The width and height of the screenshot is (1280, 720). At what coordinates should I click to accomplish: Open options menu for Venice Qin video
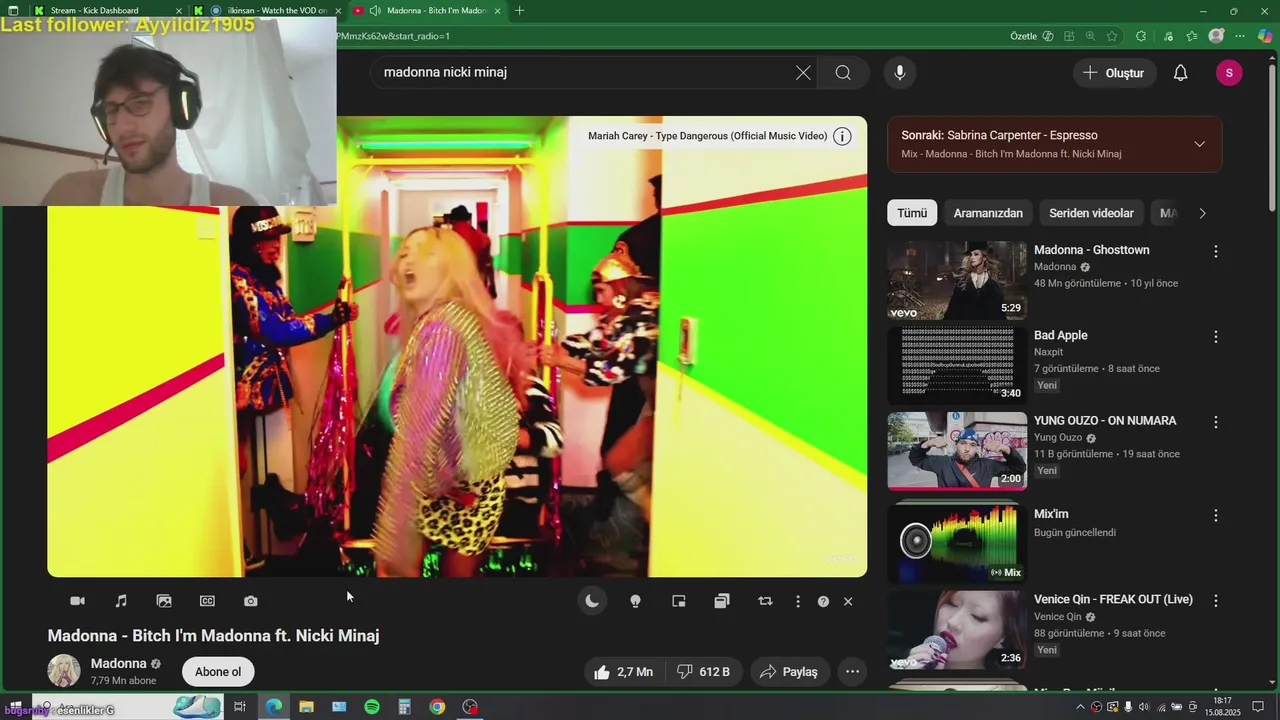(1216, 601)
